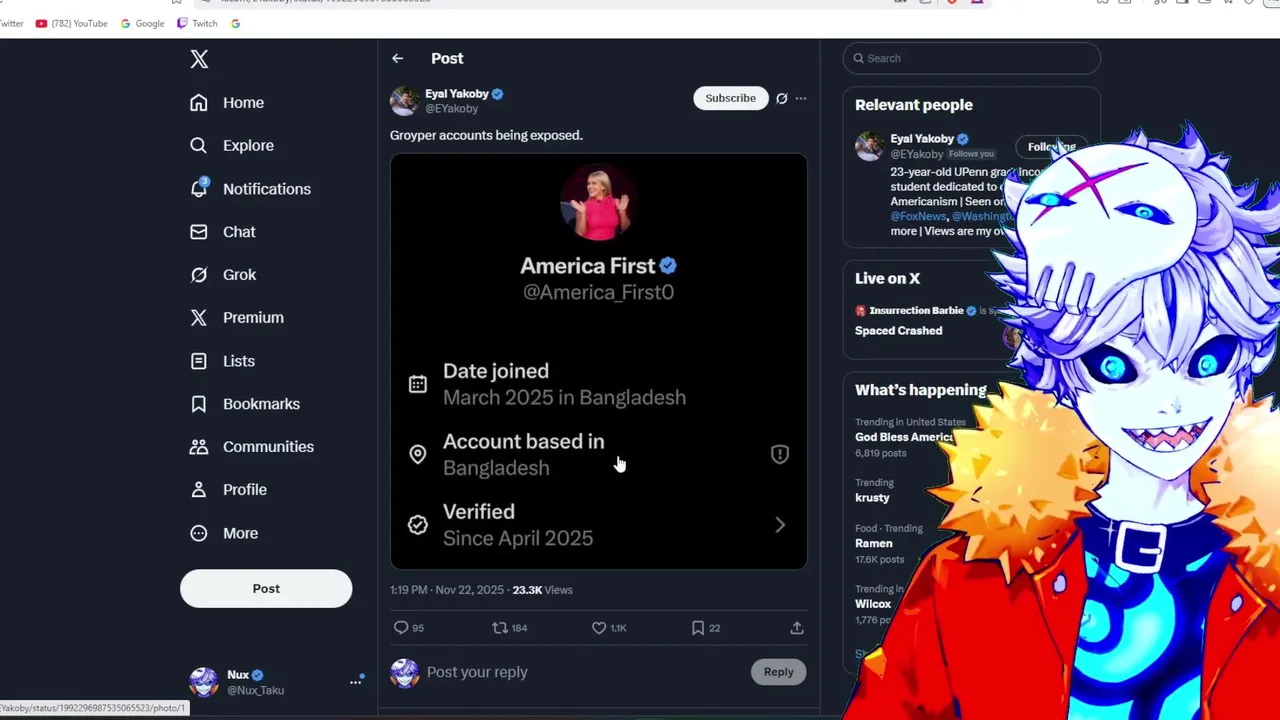Screen dimensions: 1280x720
Task: Open Eyal Yakoby's profile name link
Action: 457,94
